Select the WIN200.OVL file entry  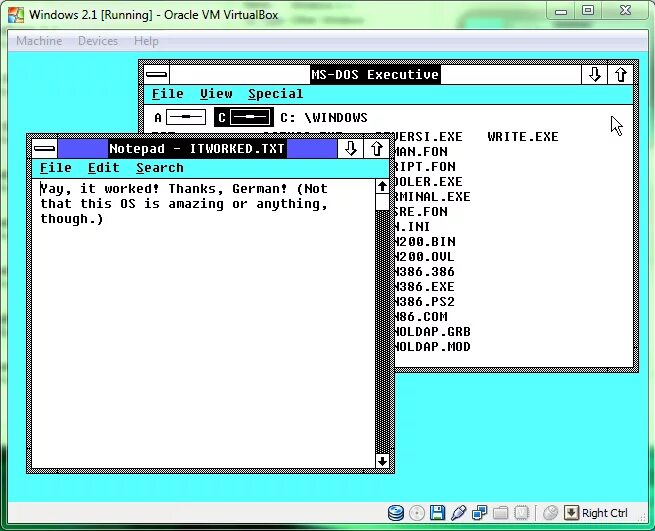424,257
